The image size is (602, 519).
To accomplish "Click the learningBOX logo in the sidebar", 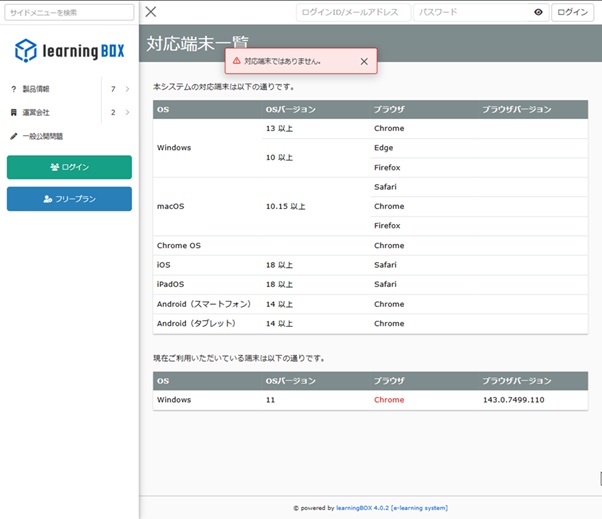I will pyautogui.click(x=69, y=50).
